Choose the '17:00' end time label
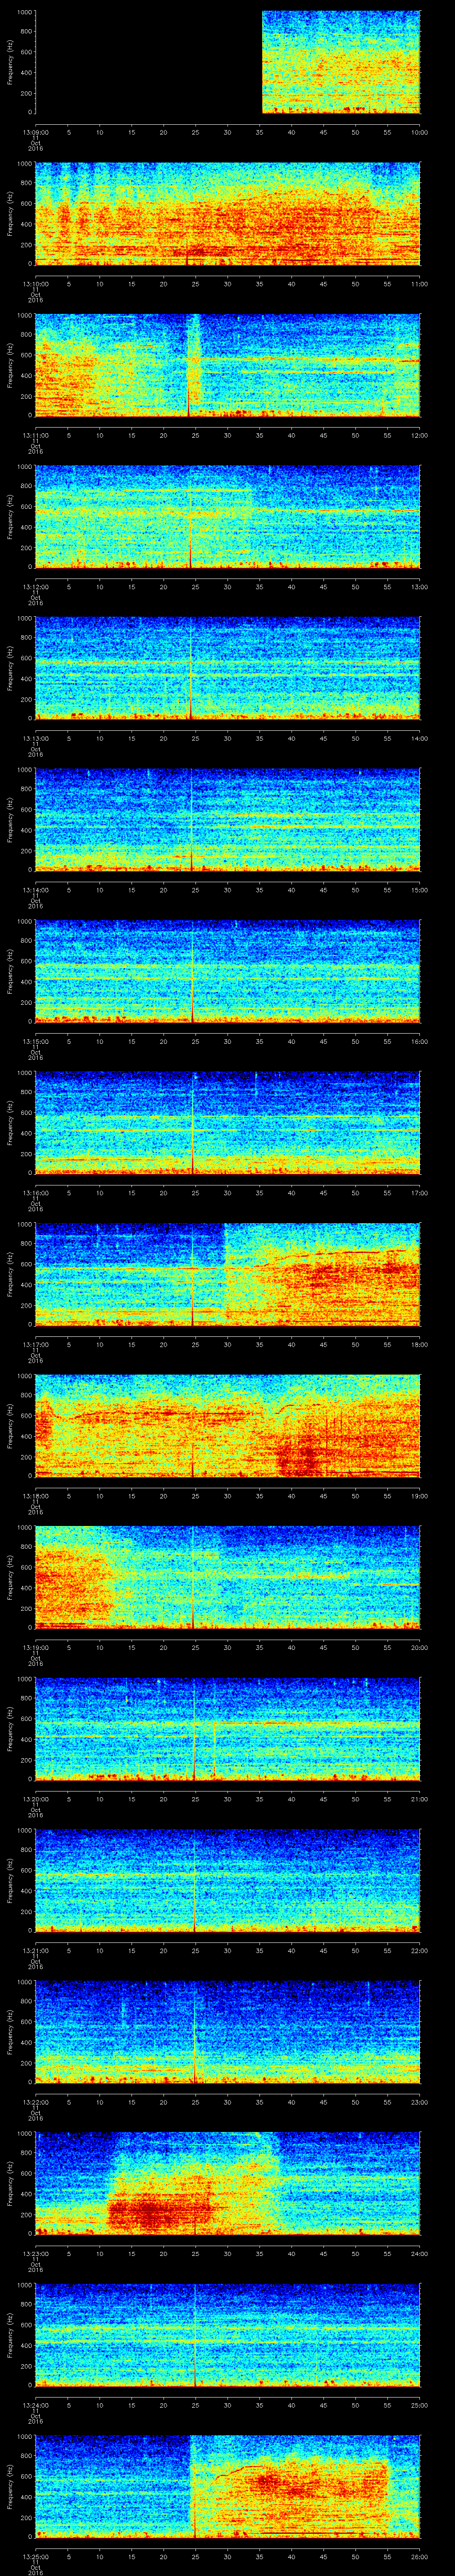Viewport: 455px width, 2576px height. (x=420, y=1192)
